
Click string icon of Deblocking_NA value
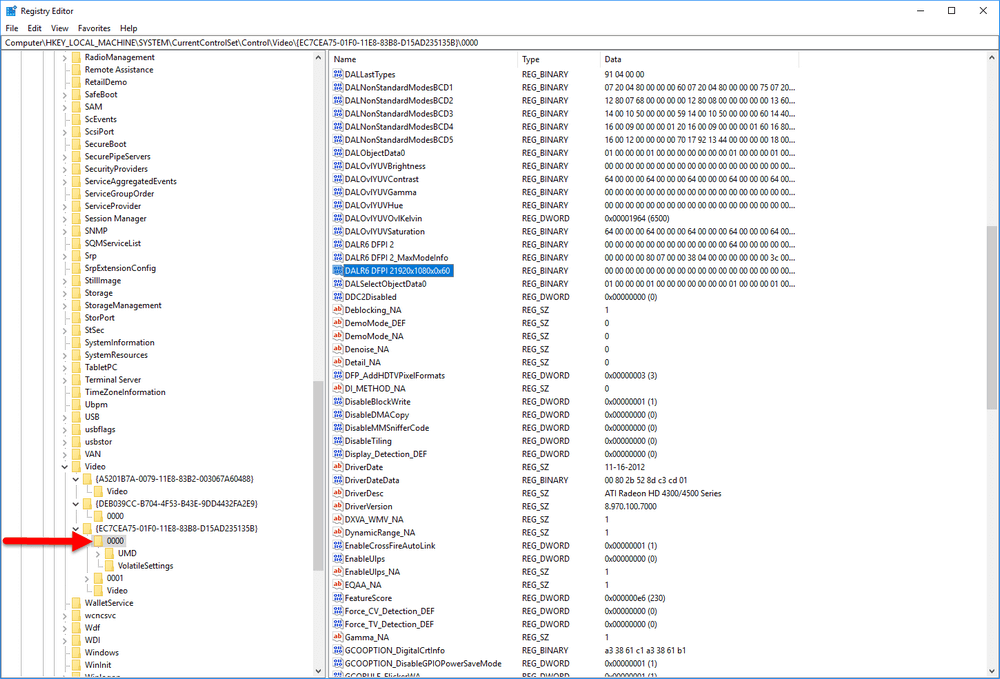(x=338, y=310)
